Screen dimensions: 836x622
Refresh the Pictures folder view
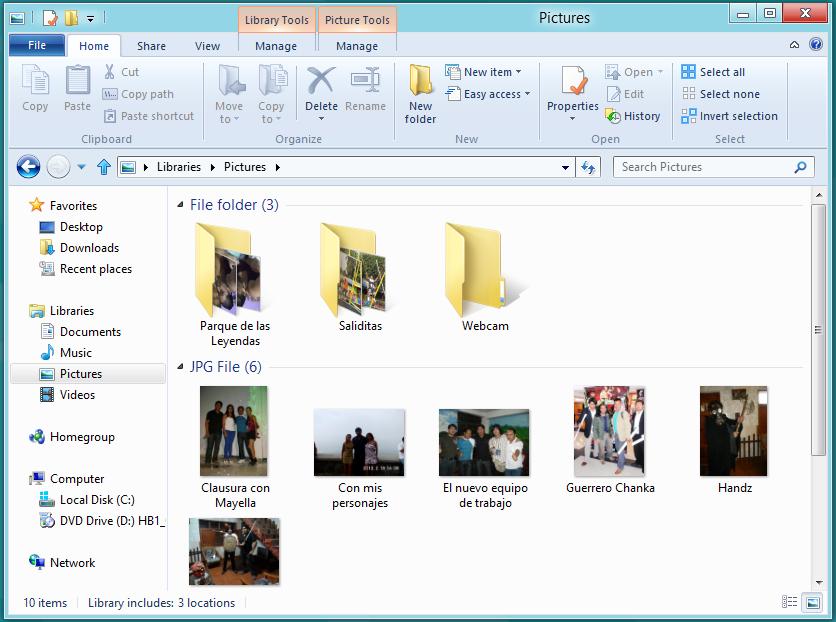[589, 167]
